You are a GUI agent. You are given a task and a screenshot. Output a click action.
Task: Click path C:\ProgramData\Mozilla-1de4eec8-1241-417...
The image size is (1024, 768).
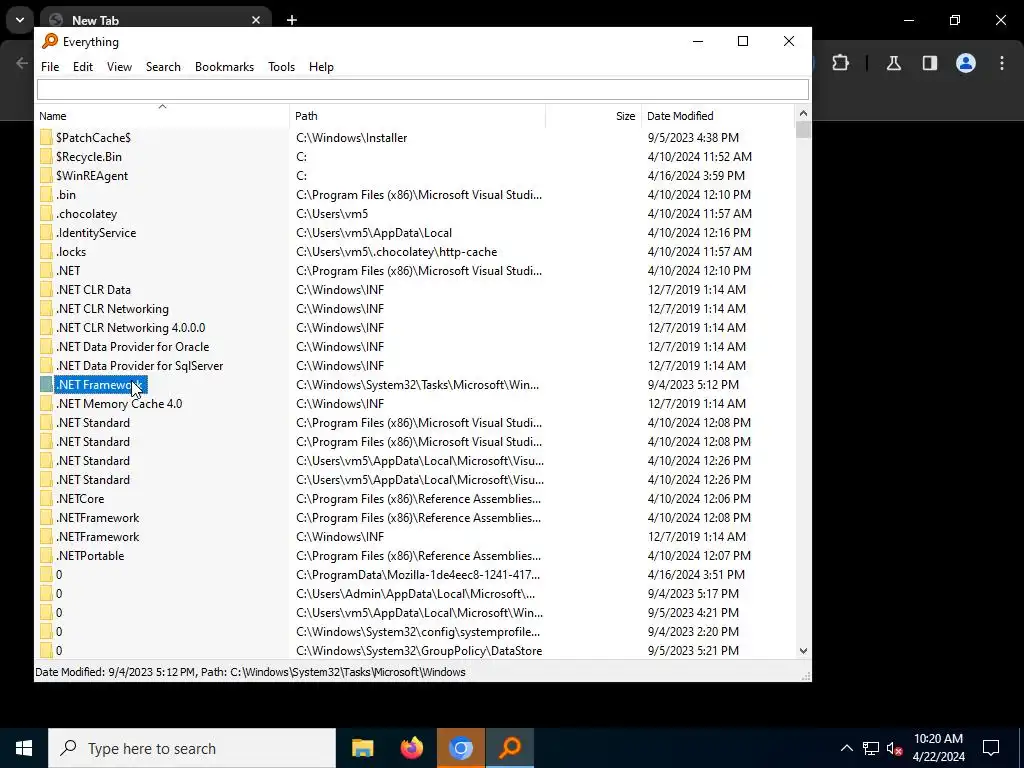tap(418, 575)
